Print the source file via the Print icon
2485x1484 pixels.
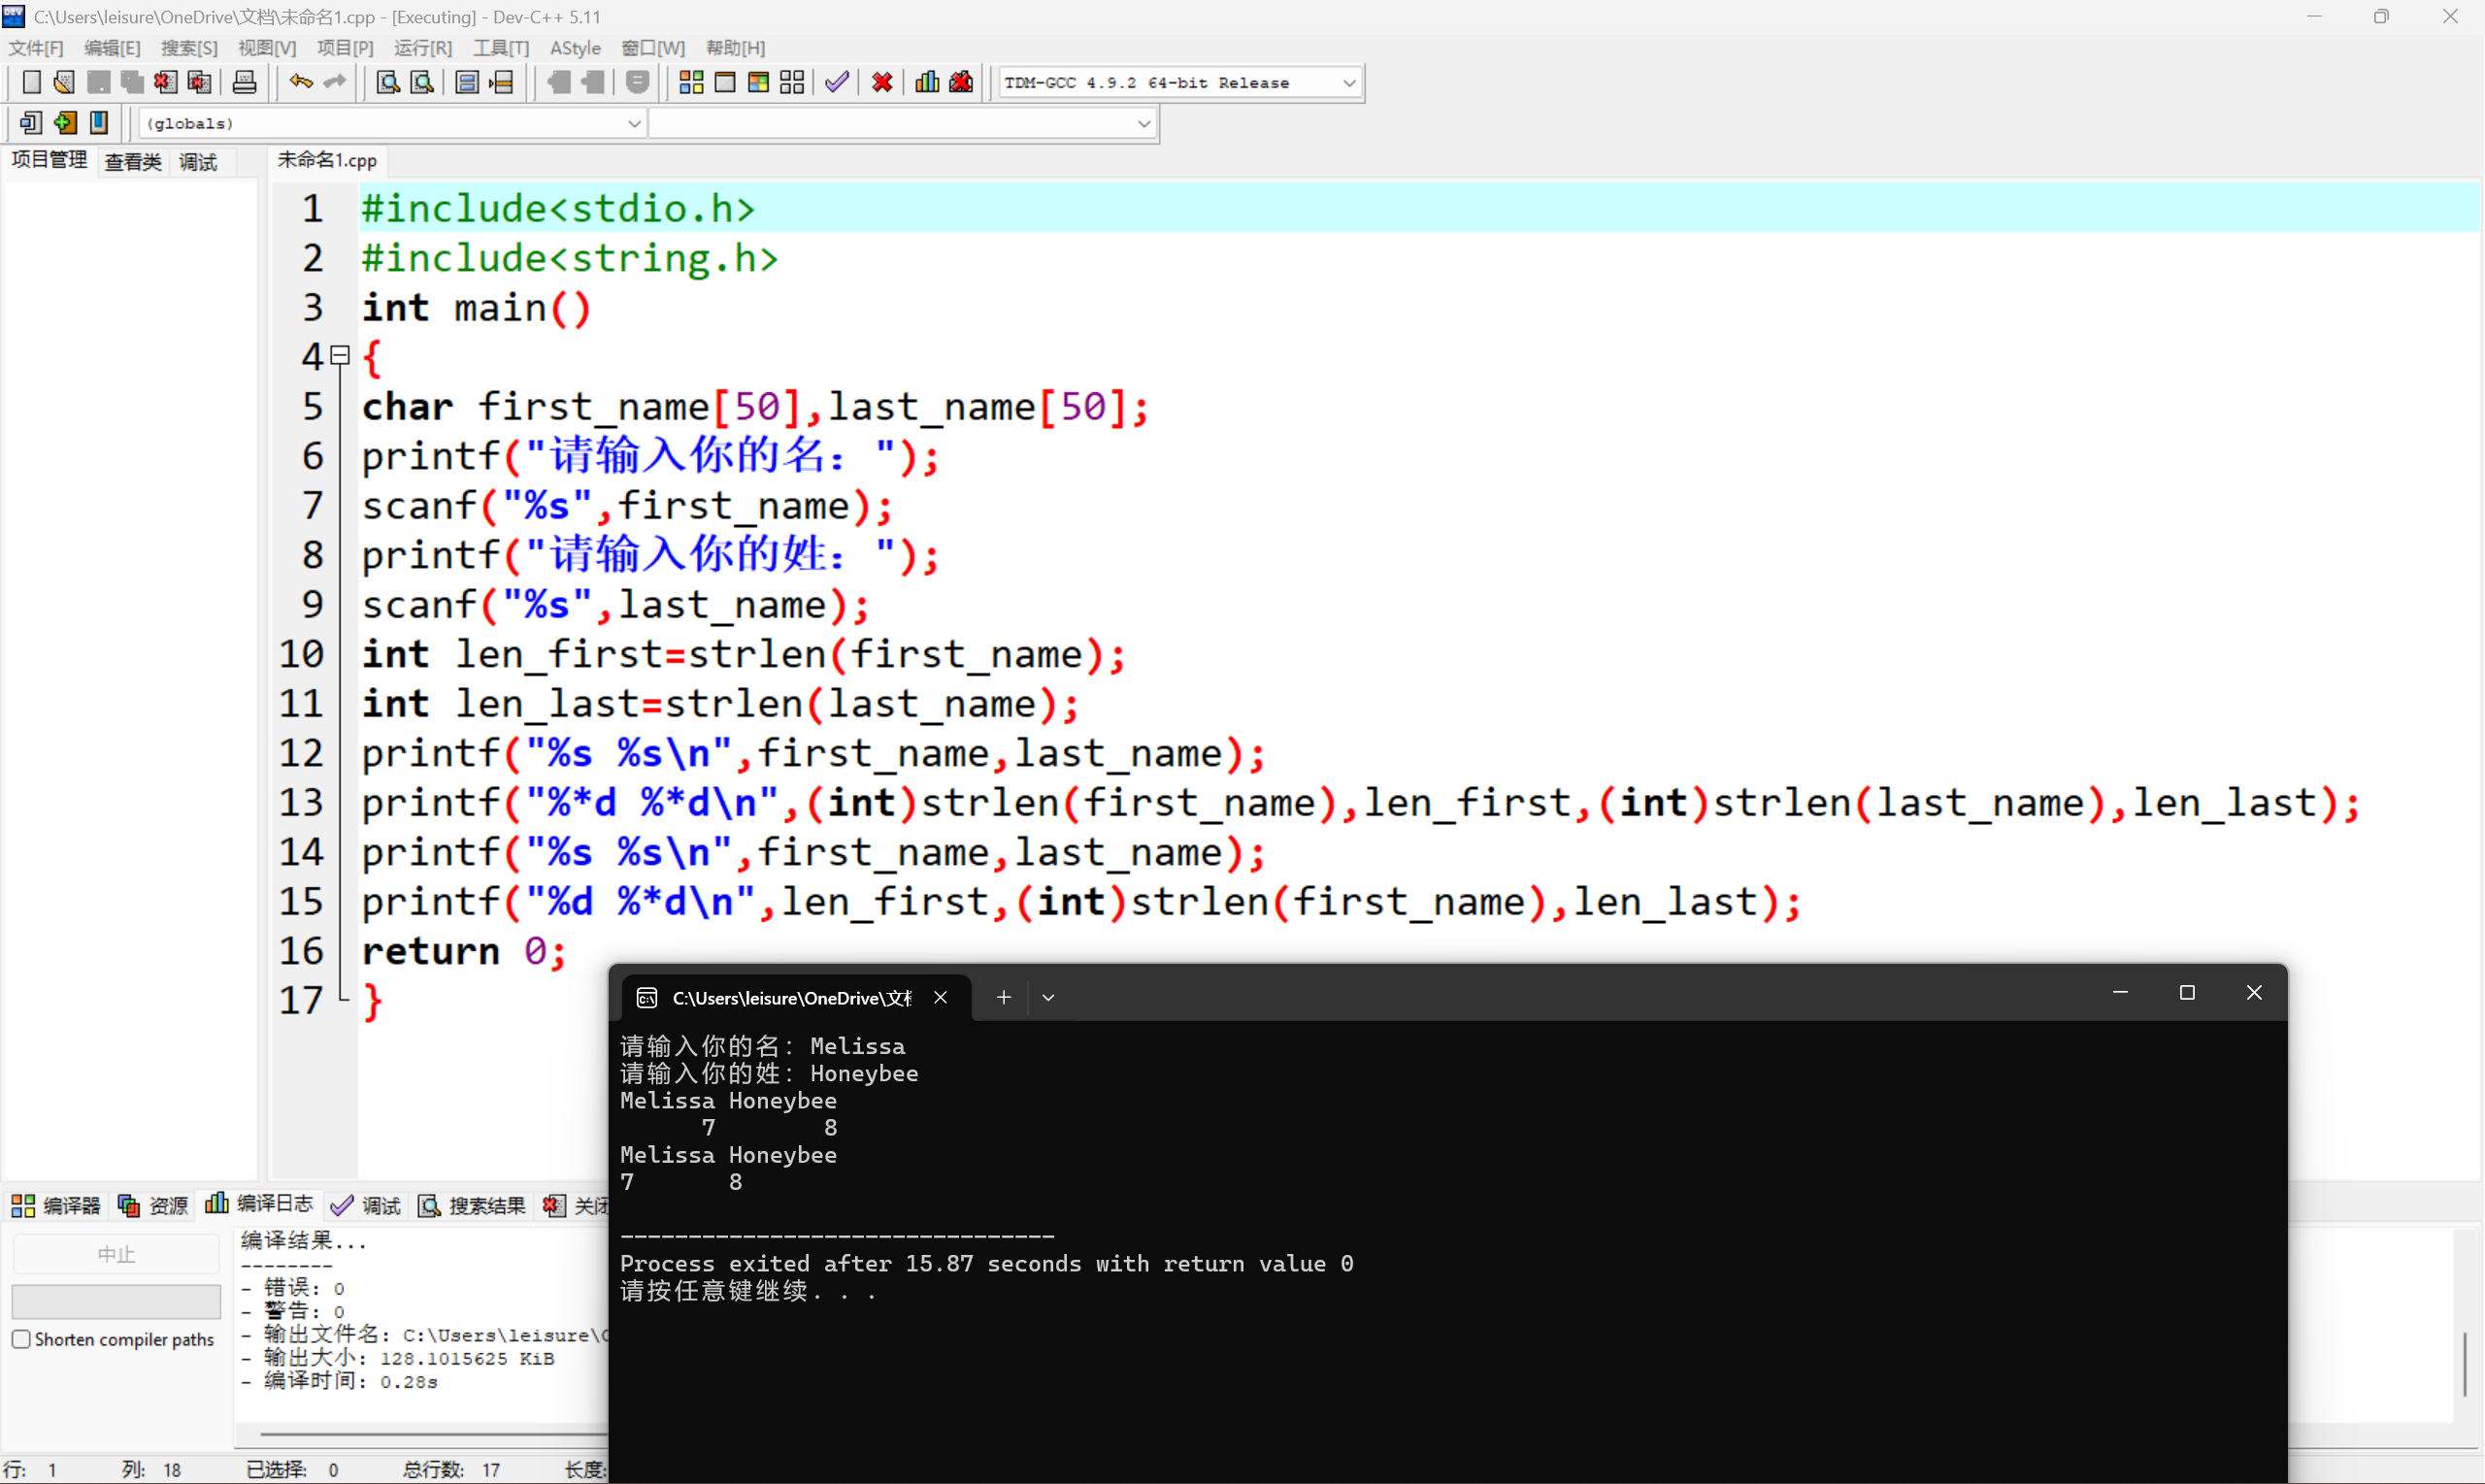245,82
